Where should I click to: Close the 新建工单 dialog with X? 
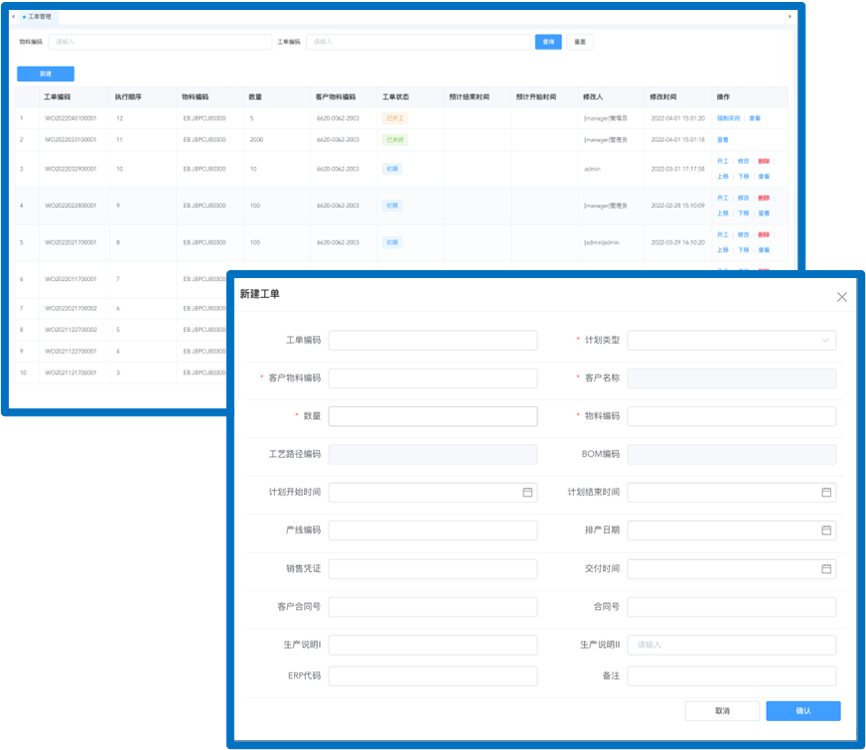coord(841,297)
